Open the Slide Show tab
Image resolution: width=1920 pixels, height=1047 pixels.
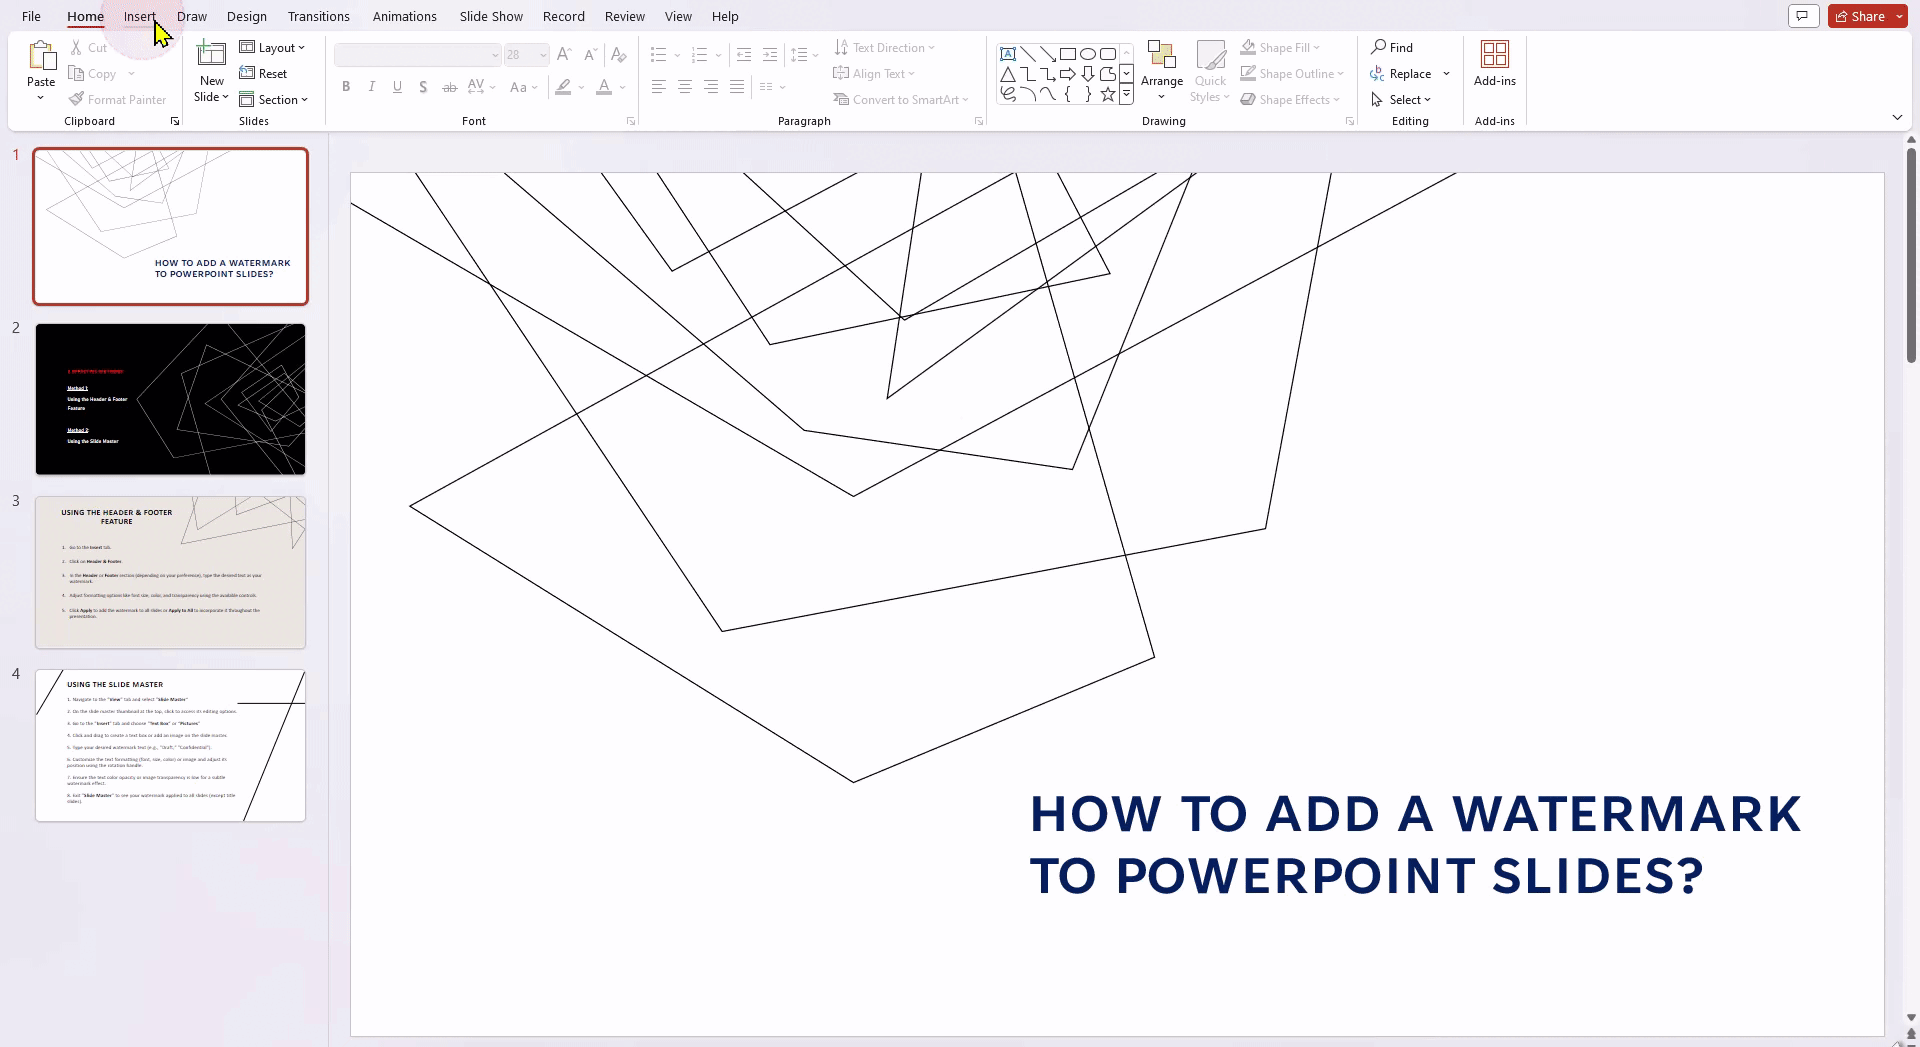[490, 16]
